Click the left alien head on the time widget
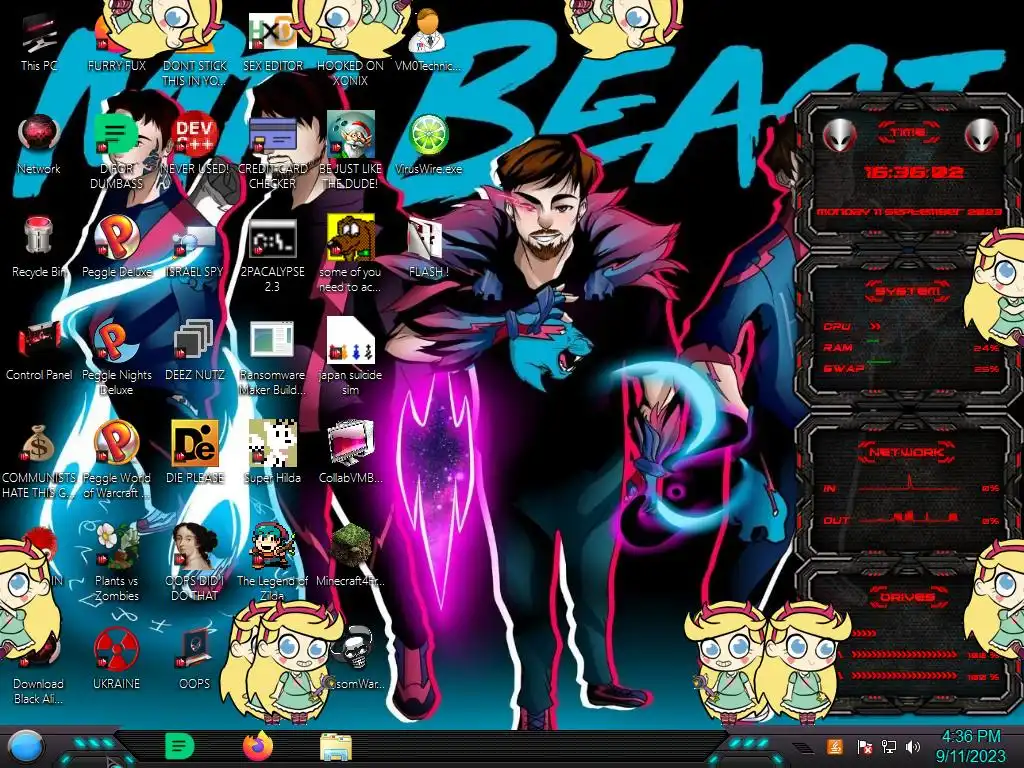Viewport: 1024px width, 768px height. tap(839, 135)
